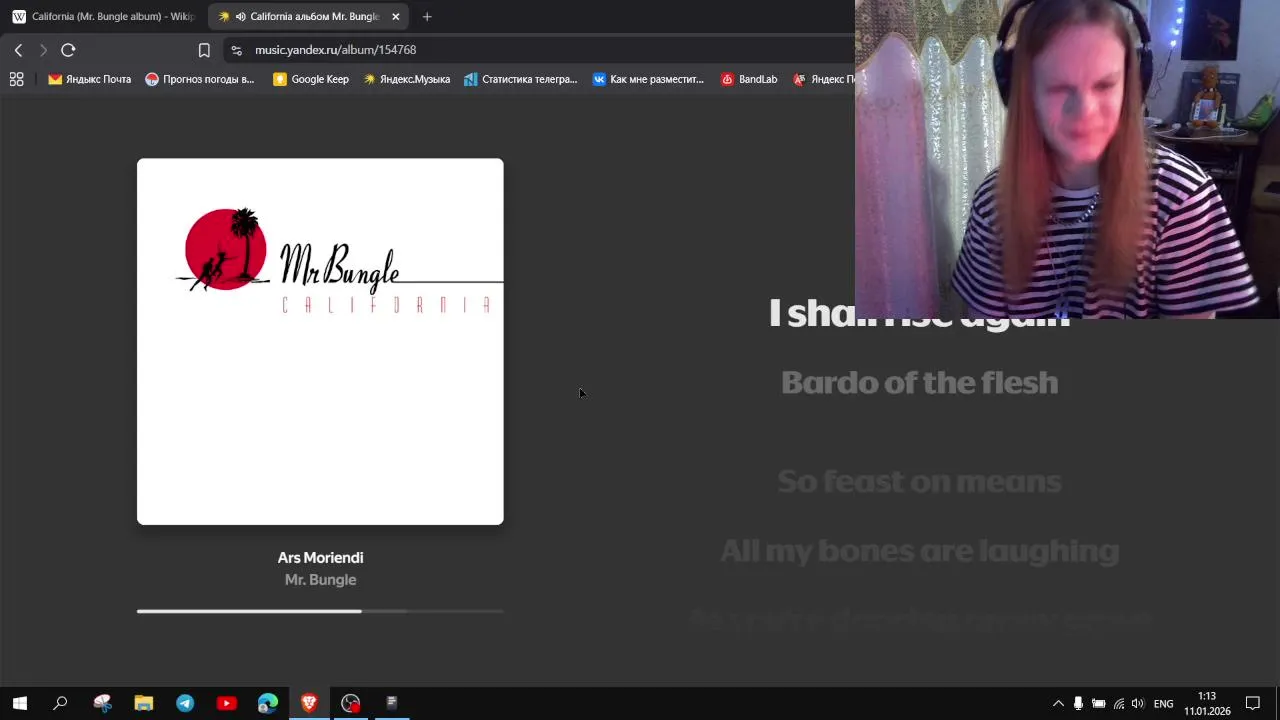Open the Яндекс.Музыка bookmark

click(x=406, y=79)
